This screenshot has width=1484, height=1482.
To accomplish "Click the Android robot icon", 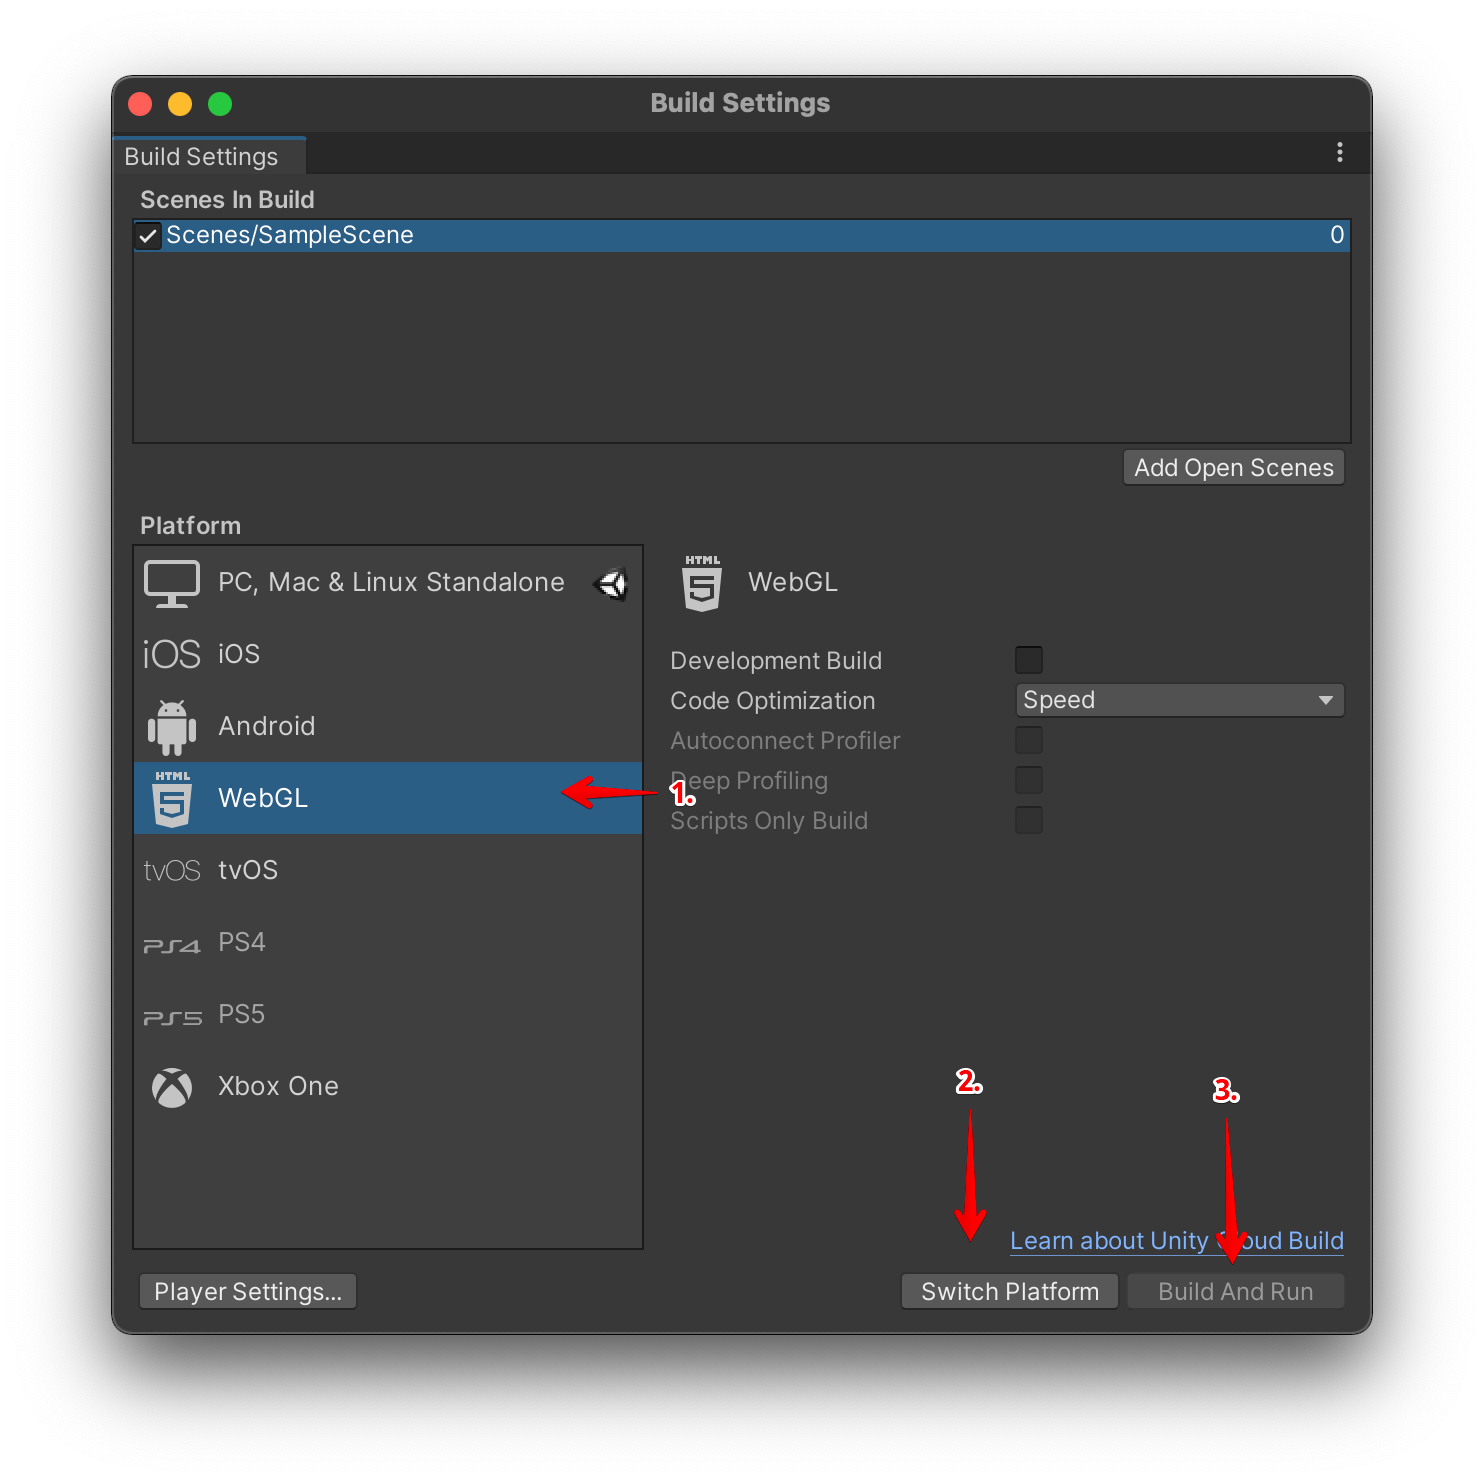I will (172, 727).
